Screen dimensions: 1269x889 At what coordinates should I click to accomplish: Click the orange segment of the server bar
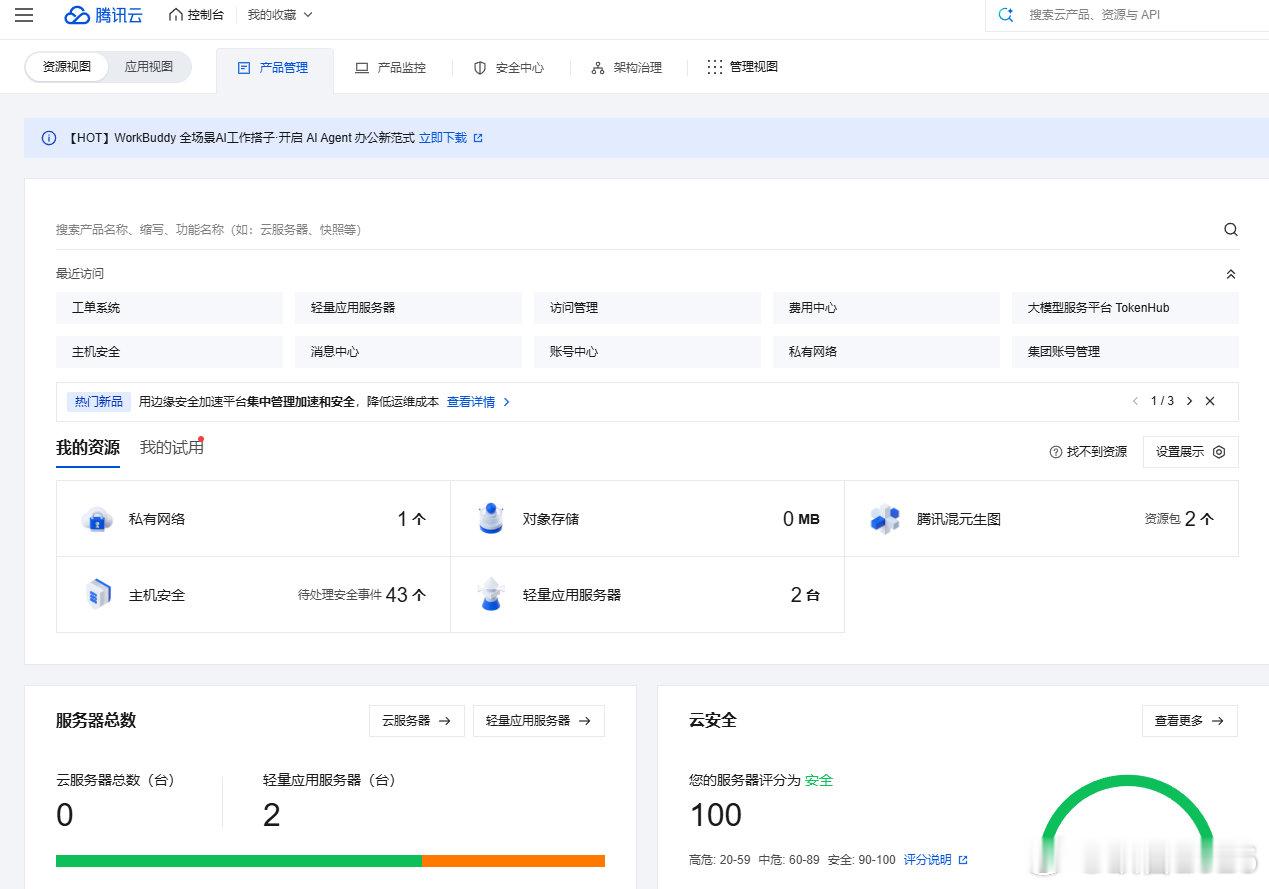point(513,861)
